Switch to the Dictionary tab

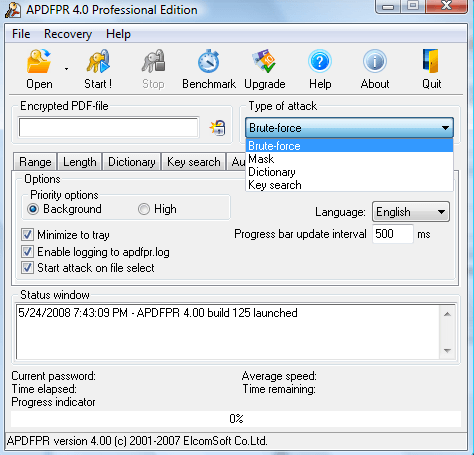pyautogui.click(x=132, y=162)
